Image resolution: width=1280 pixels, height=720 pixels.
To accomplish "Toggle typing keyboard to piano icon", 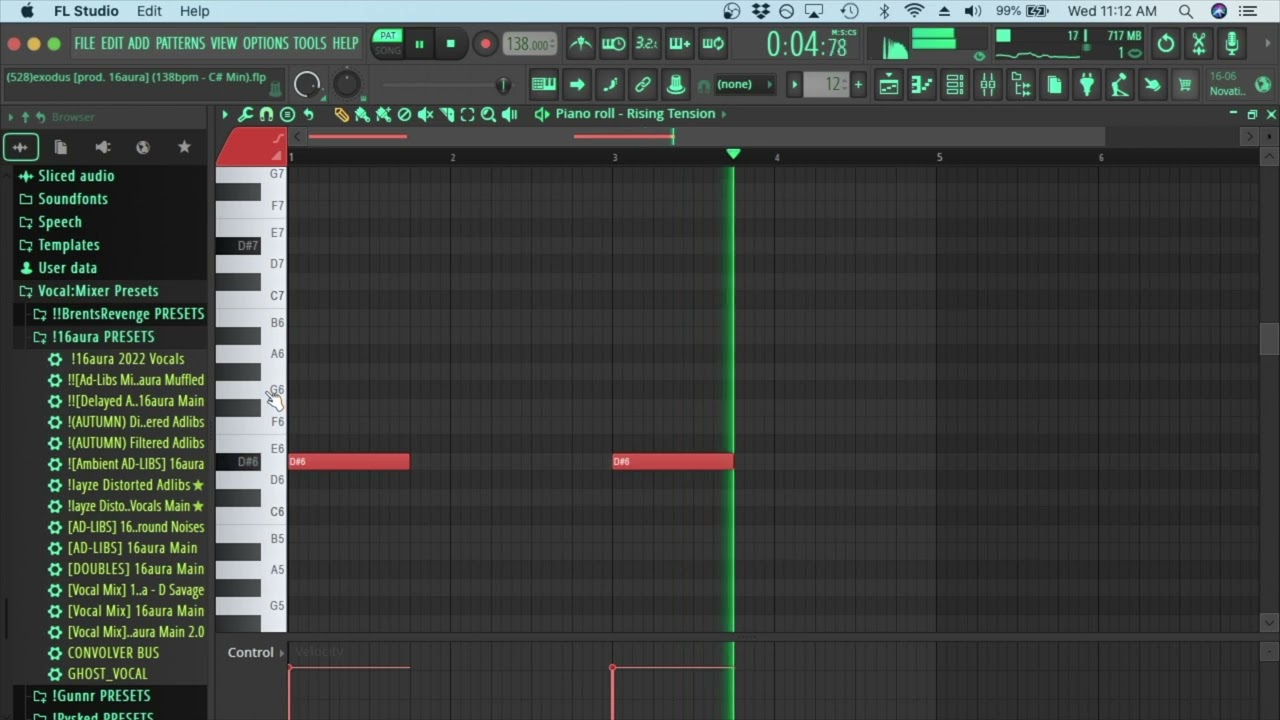I will coord(544,85).
